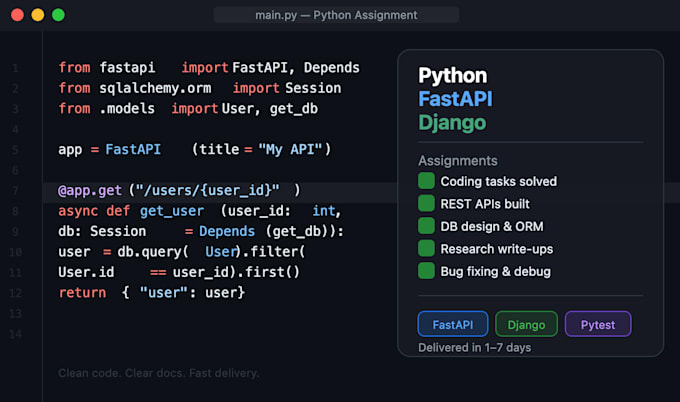
Task: Click the 'Delivered in 1–7 days' text
Action: tap(474, 348)
